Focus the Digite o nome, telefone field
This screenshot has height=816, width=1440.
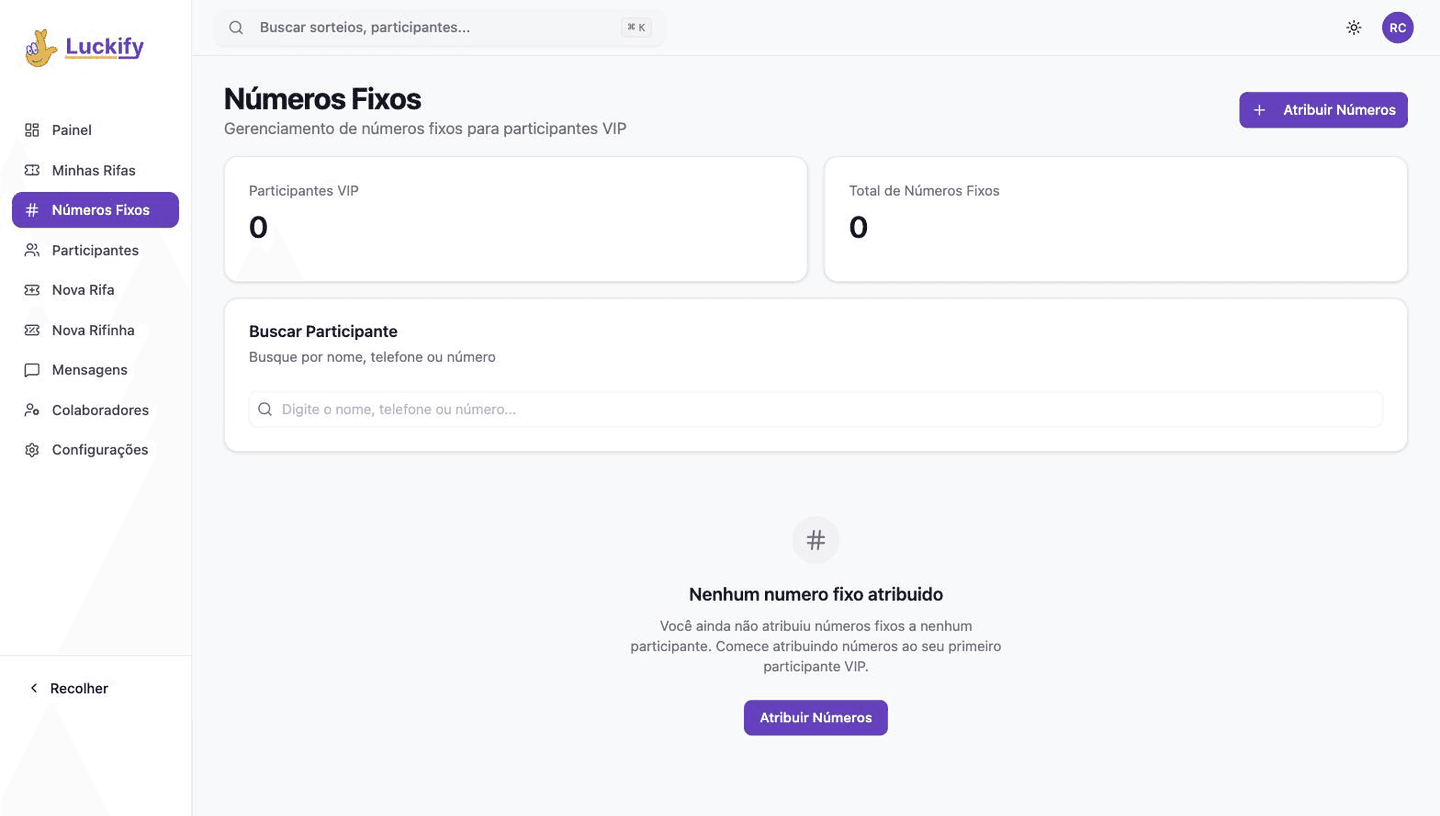click(816, 409)
